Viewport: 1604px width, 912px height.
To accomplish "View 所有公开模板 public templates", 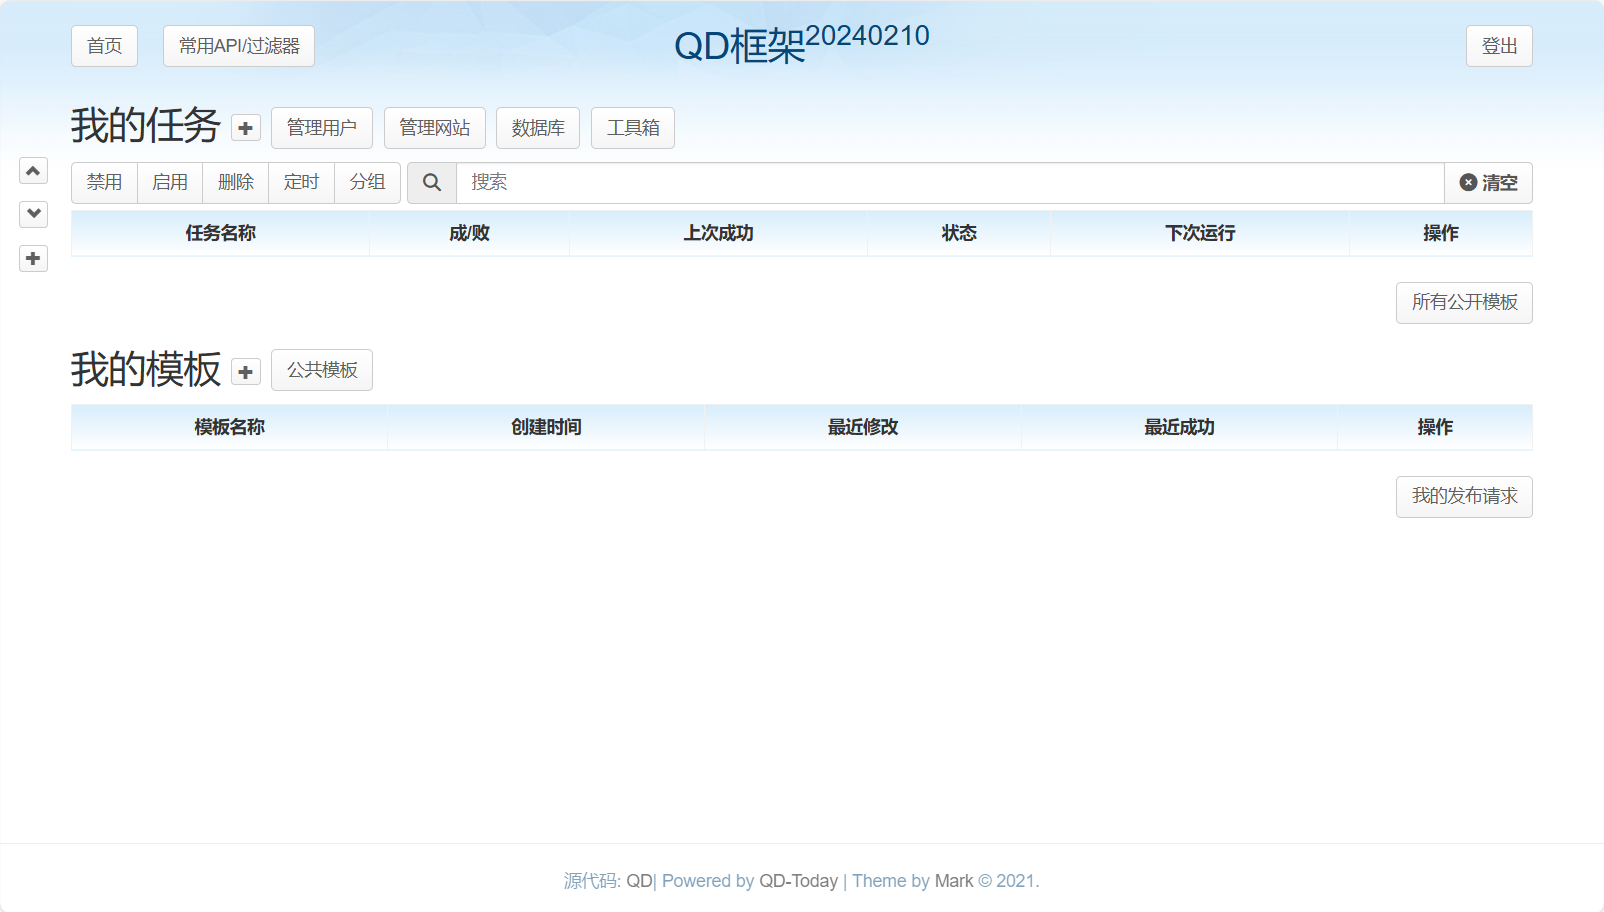I will click(1464, 303).
